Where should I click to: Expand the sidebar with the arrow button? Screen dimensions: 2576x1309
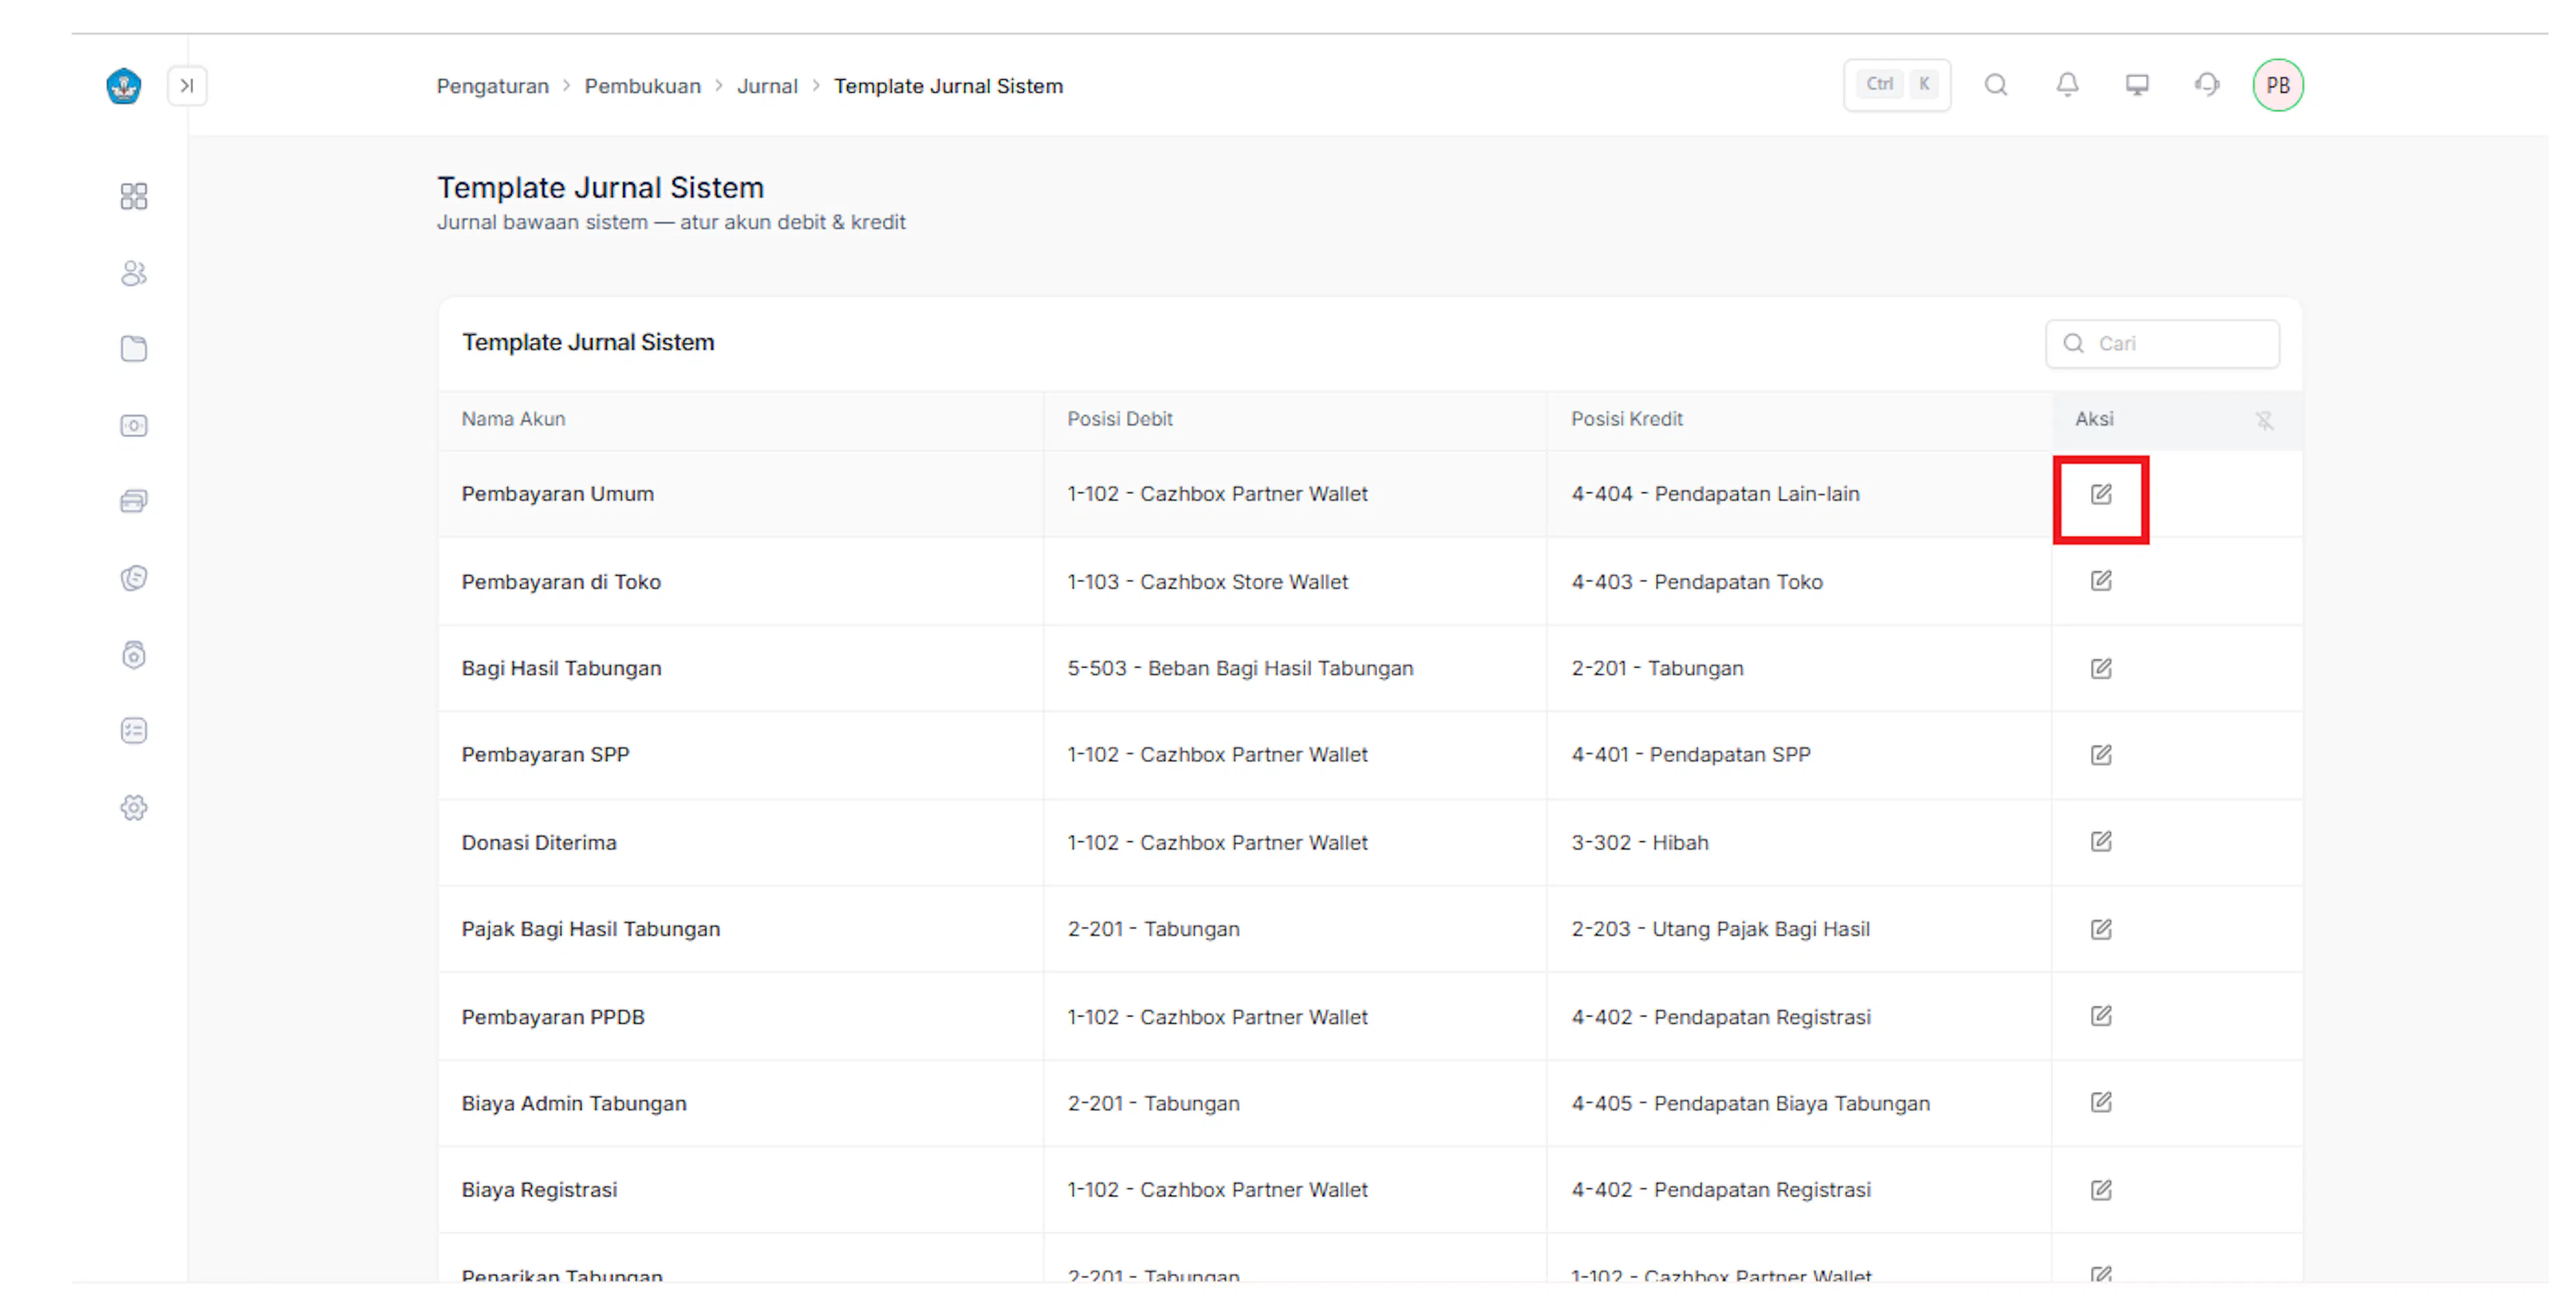tap(187, 86)
